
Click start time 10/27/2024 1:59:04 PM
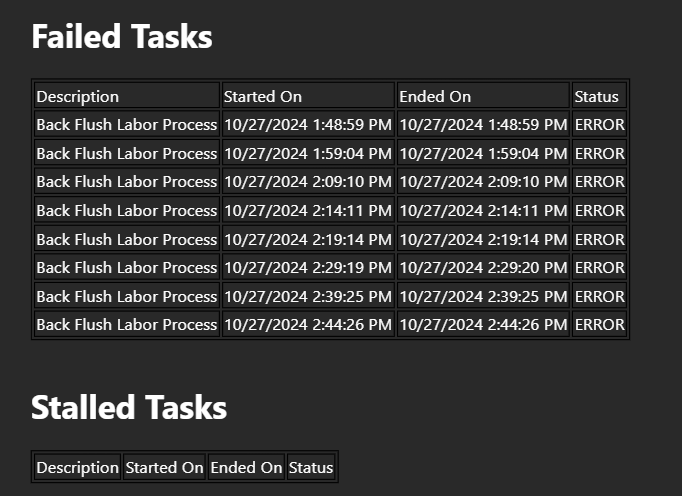click(x=308, y=153)
